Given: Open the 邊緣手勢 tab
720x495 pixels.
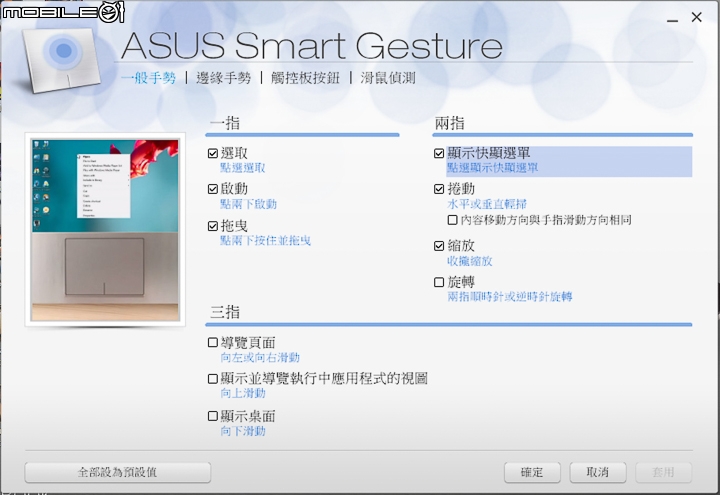Looking at the screenshot, I should 224,78.
